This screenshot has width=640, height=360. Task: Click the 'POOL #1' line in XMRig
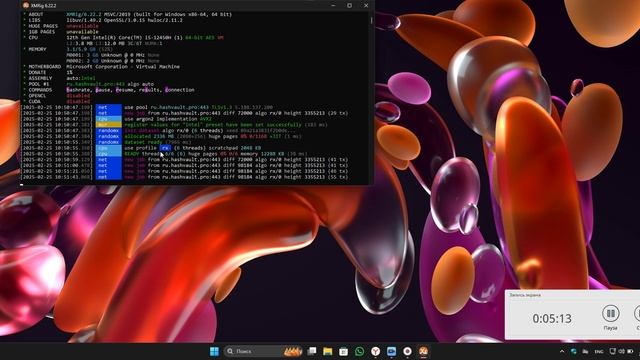[x=89, y=84]
